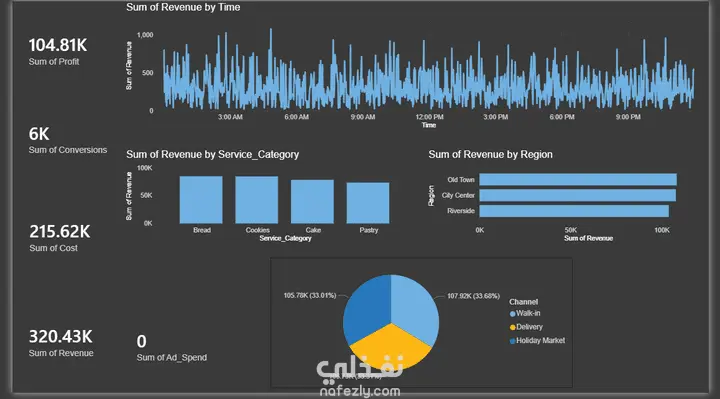This screenshot has width=720, height=399.
Task: Click the 6K Sum of Conversions card
Action: coord(68,140)
